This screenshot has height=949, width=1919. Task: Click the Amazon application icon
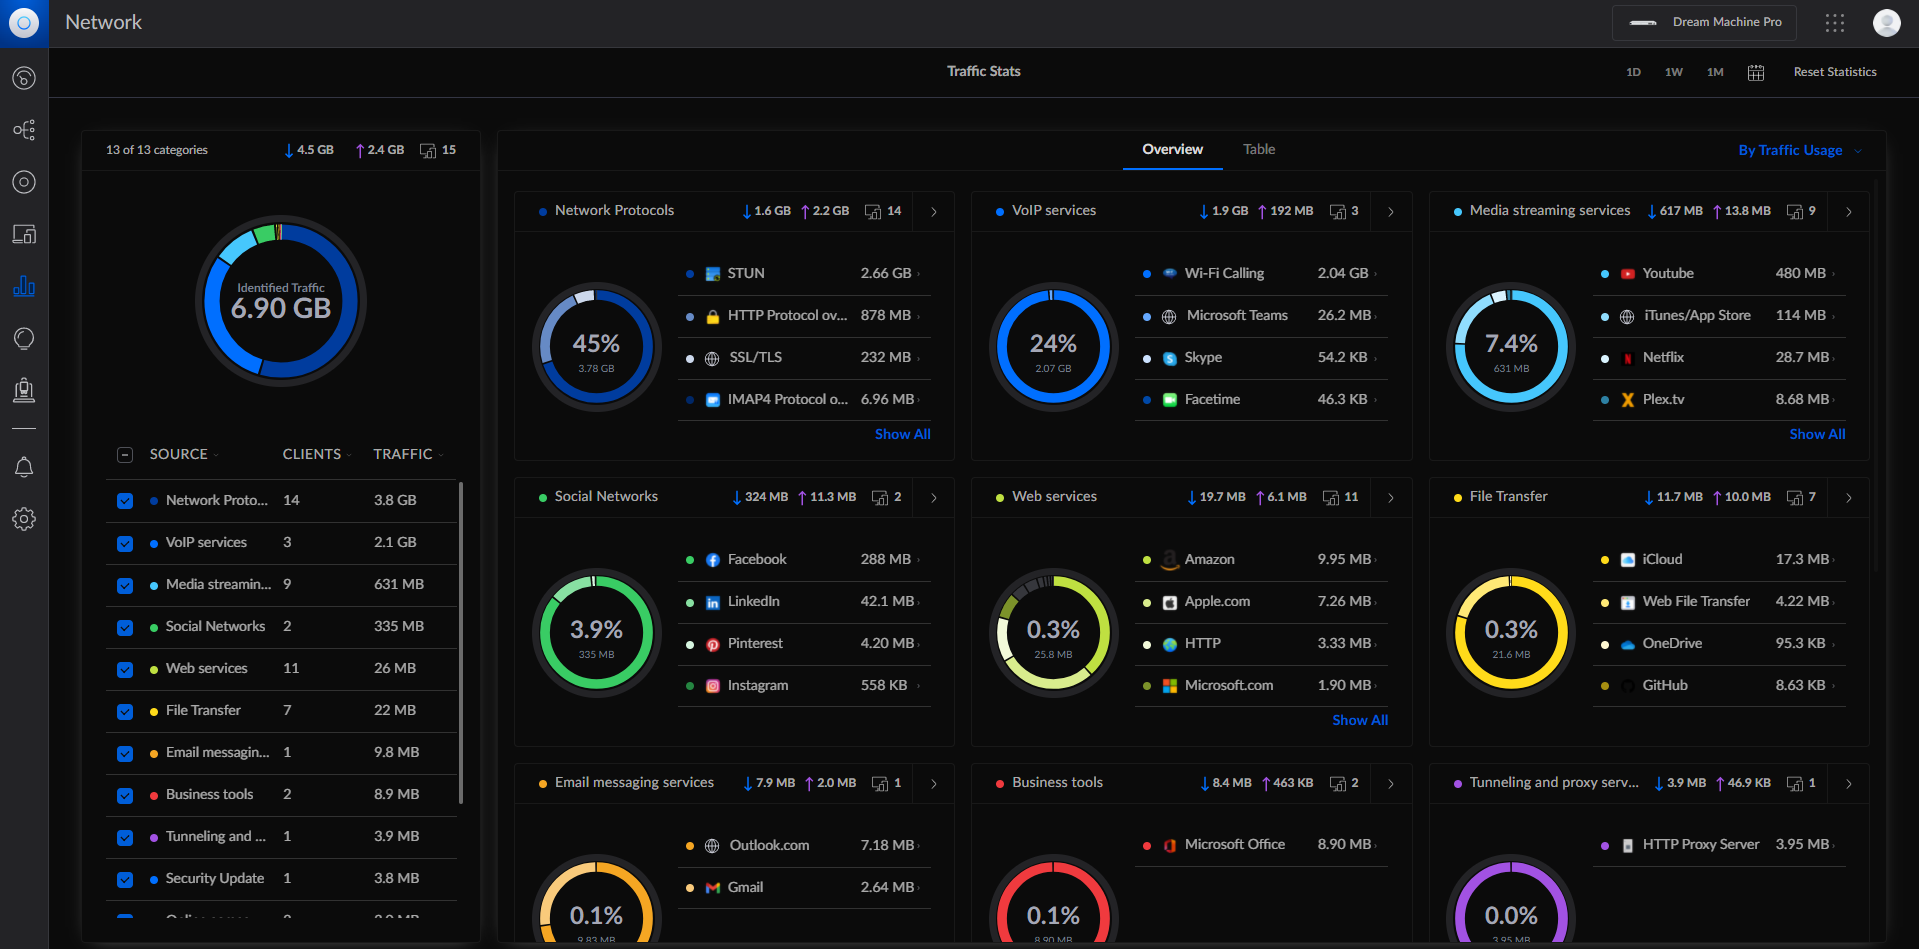tap(1170, 560)
